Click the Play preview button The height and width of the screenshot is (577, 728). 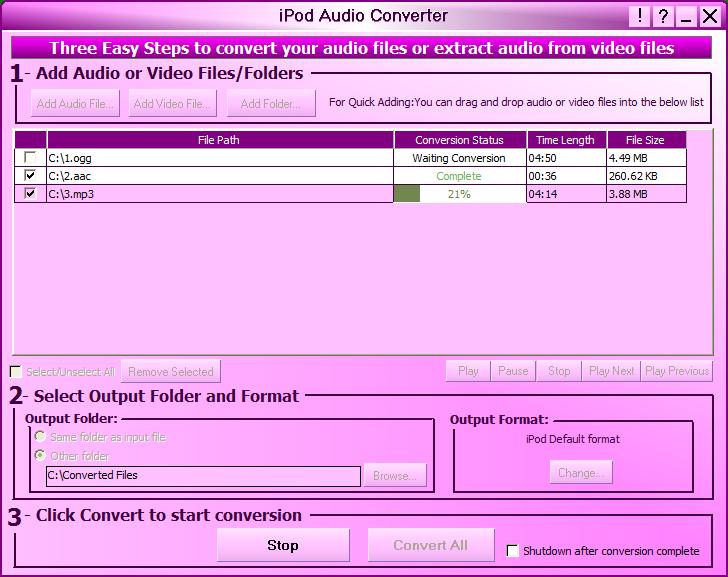pos(468,371)
